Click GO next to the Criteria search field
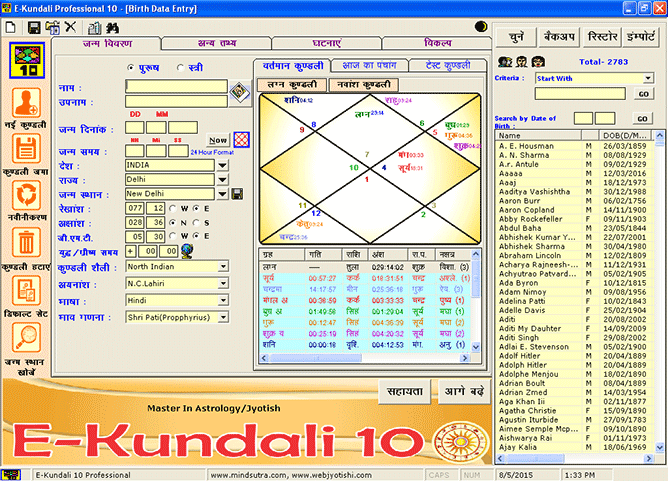 644,94
